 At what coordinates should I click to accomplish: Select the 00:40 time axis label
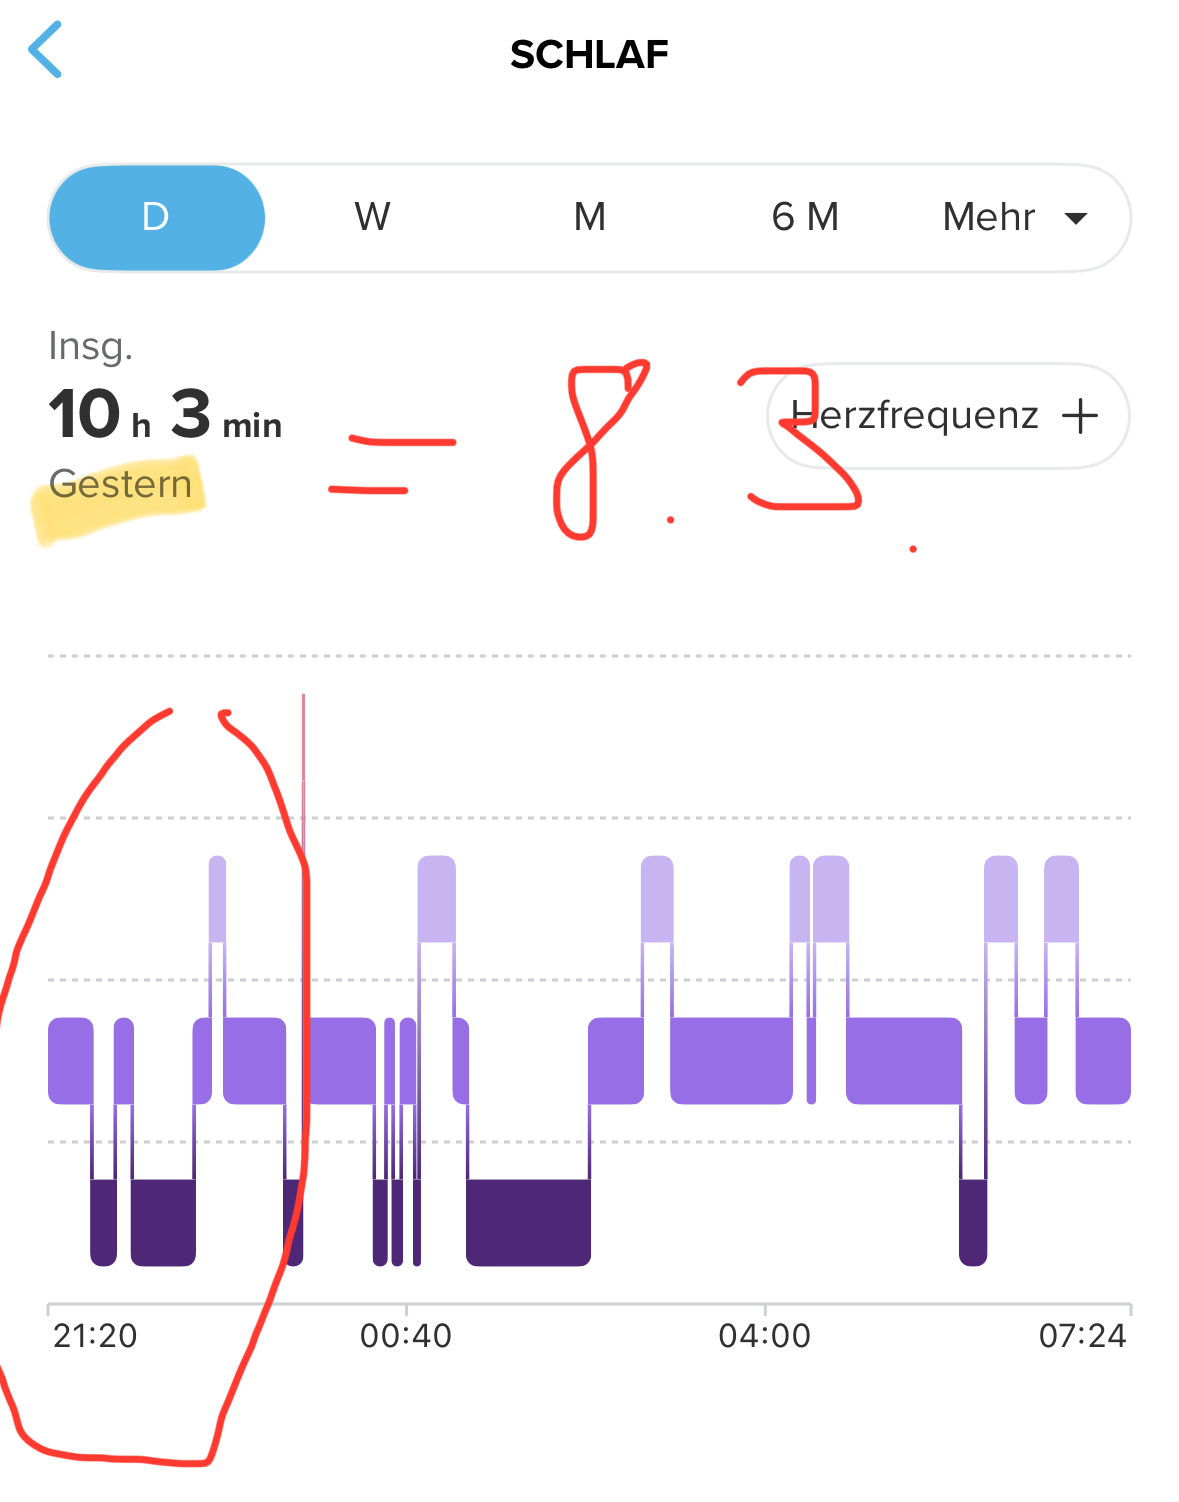tap(406, 1336)
